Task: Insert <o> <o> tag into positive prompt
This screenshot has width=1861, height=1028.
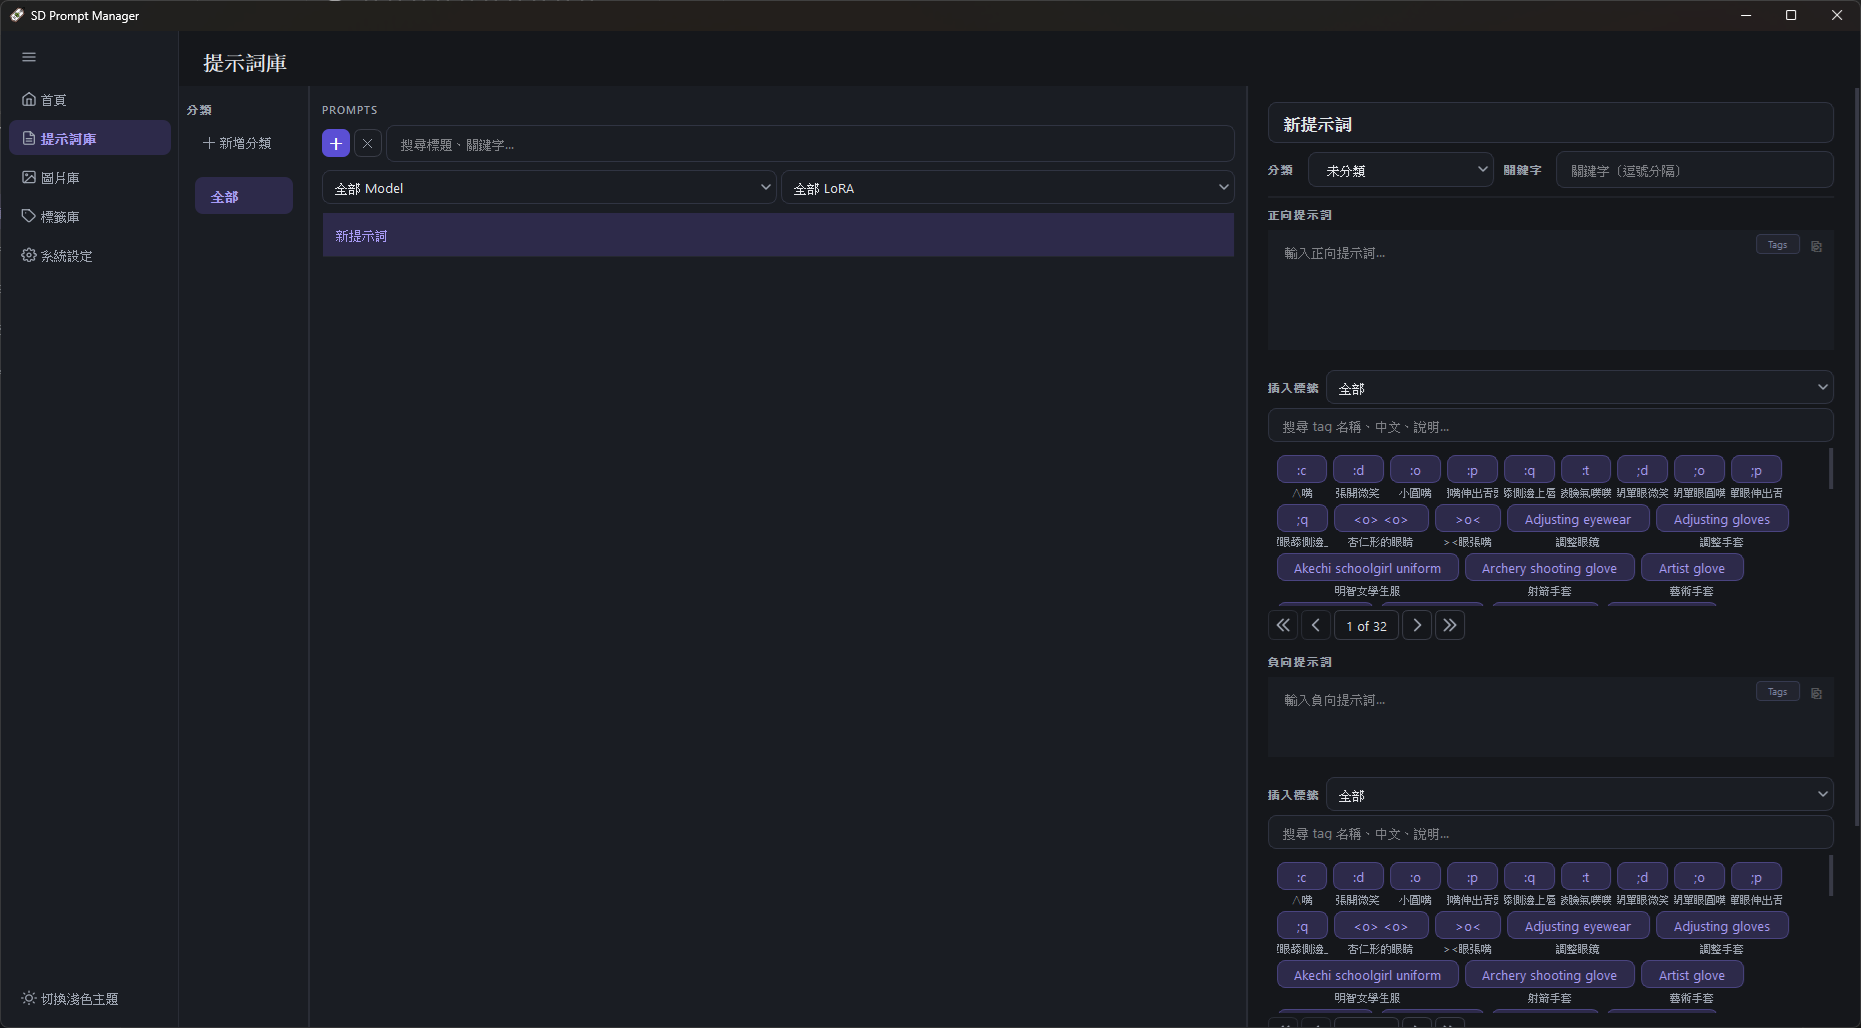Action: [1381, 519]
